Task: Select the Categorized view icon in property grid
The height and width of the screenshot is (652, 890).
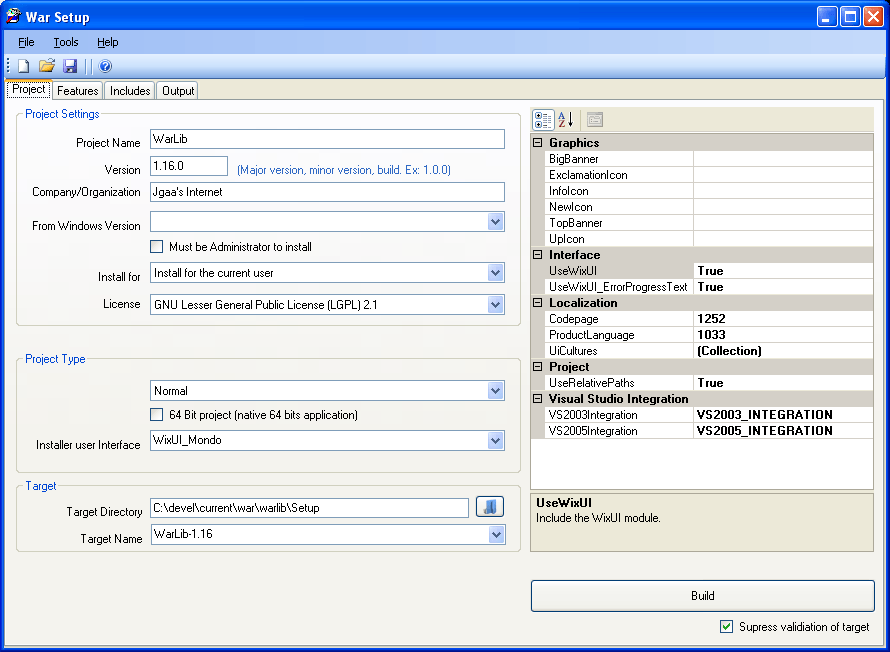Action: pos(543,120)
